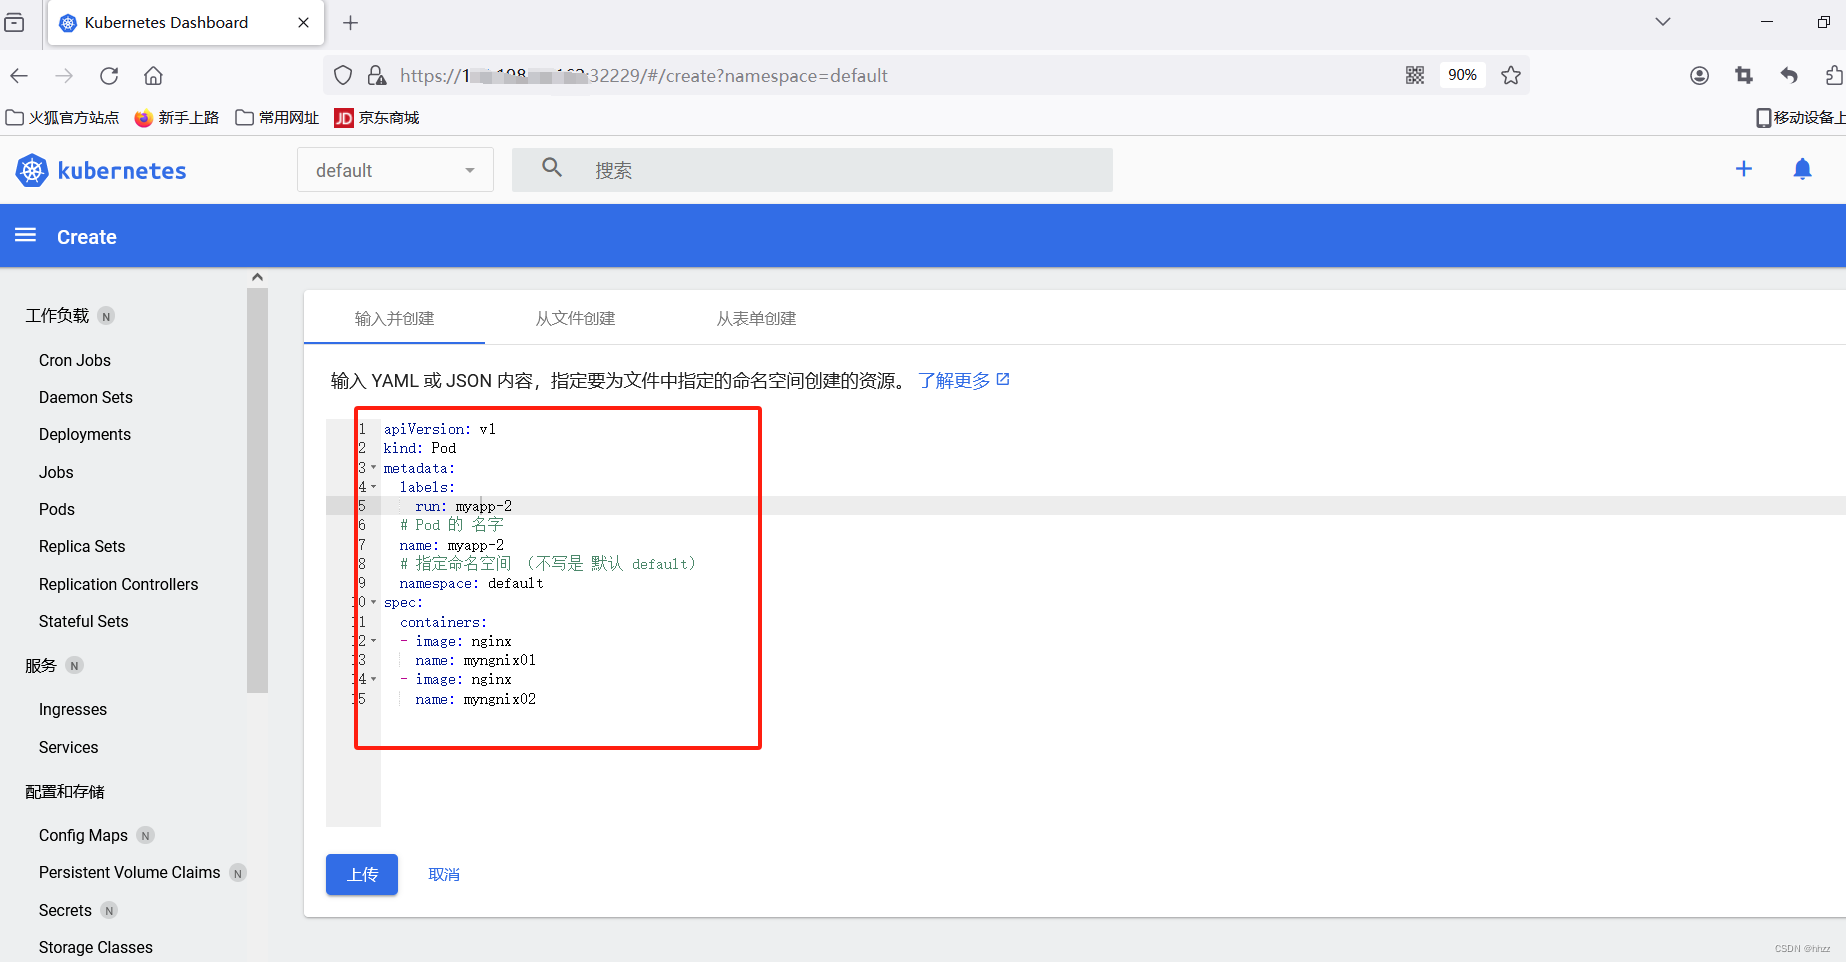Open Secrets in sidebar
The image size is (1846, 962).
coord(65,910)
